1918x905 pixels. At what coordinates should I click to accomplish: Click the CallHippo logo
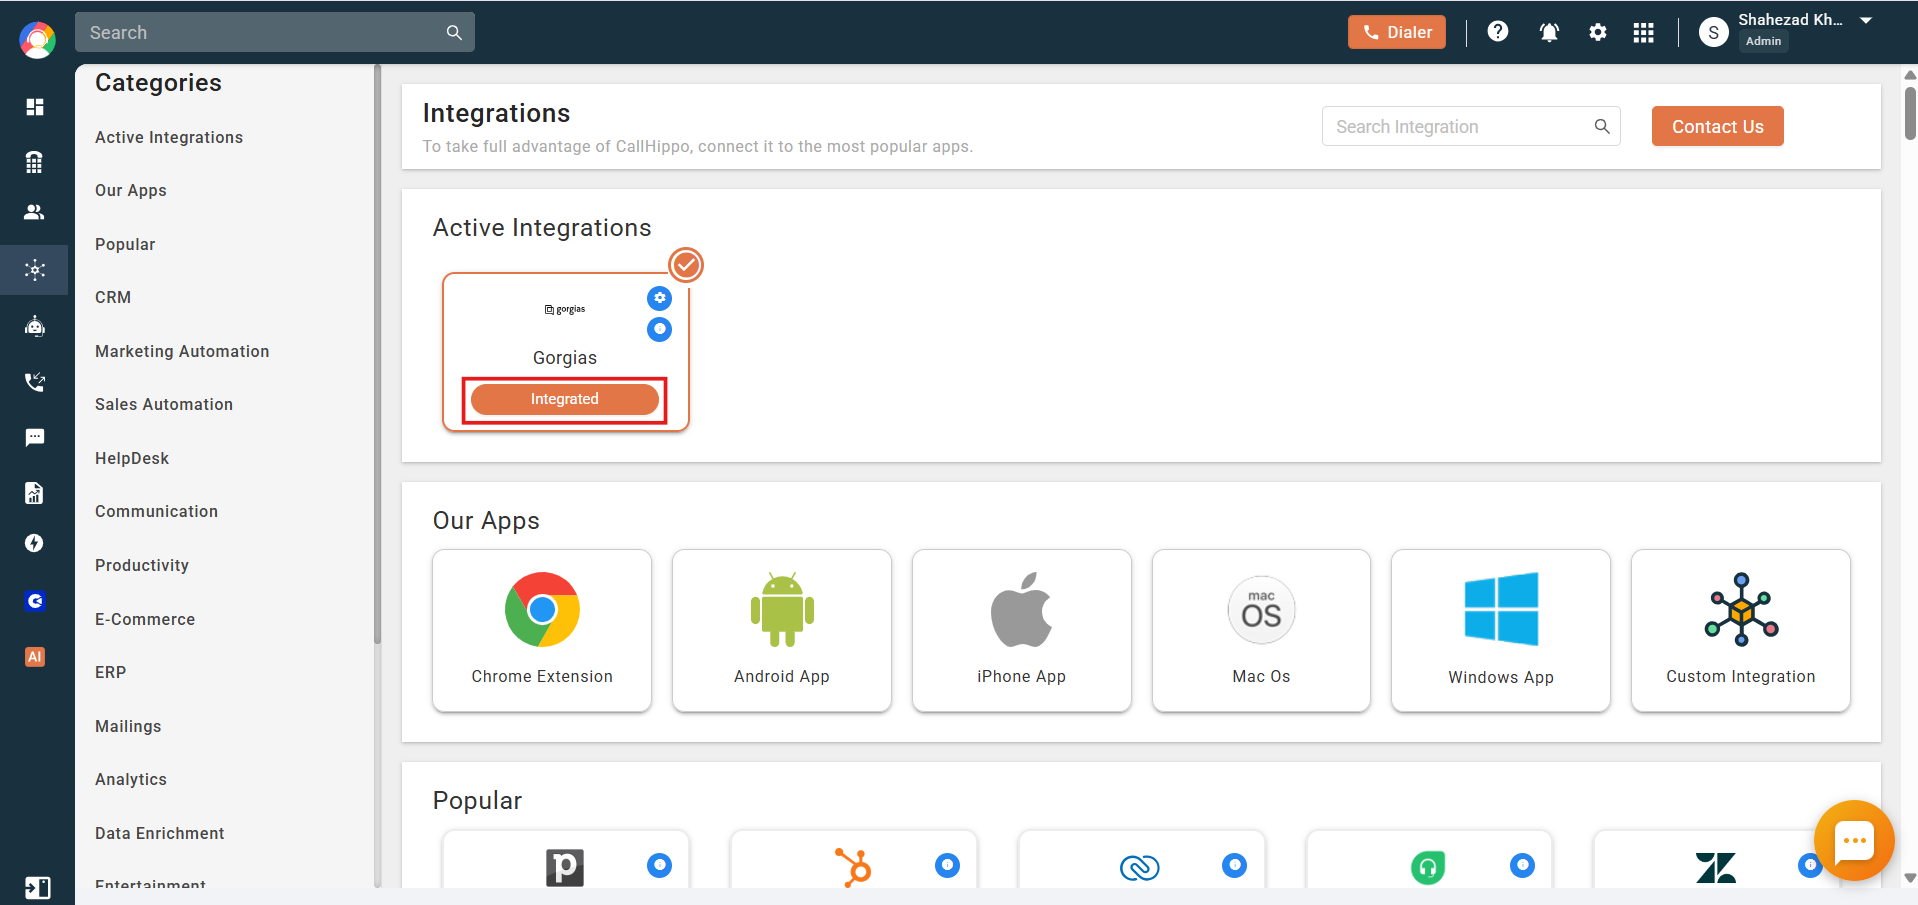point(37,40)
